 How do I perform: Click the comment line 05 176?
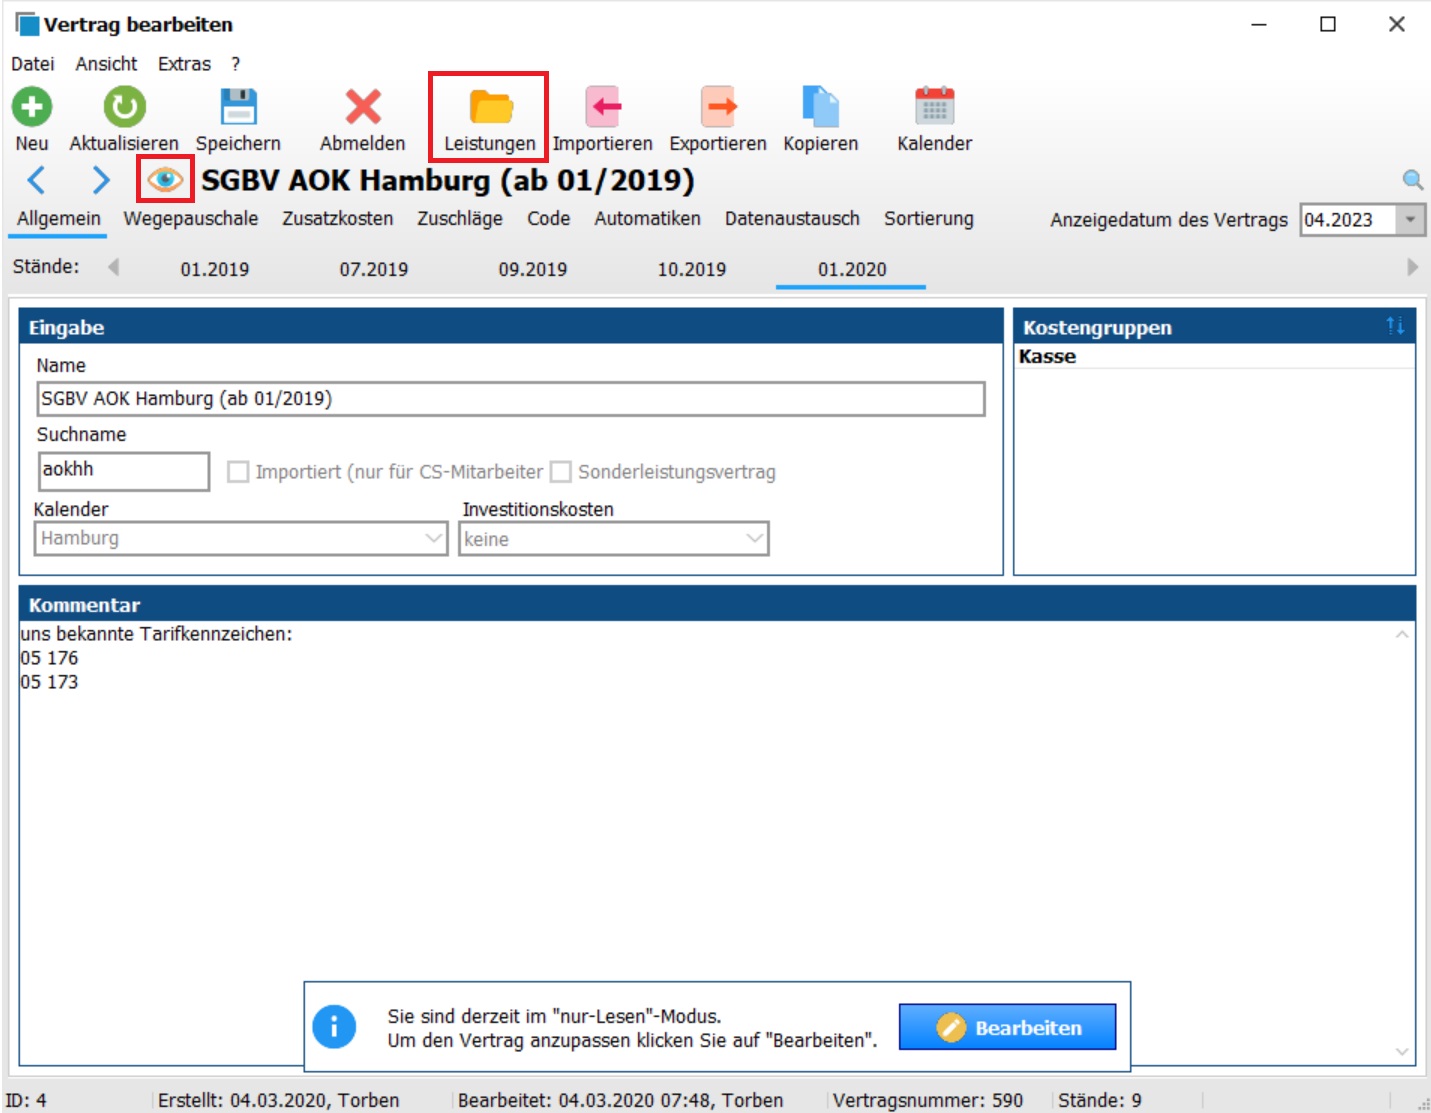pos(49,658)
